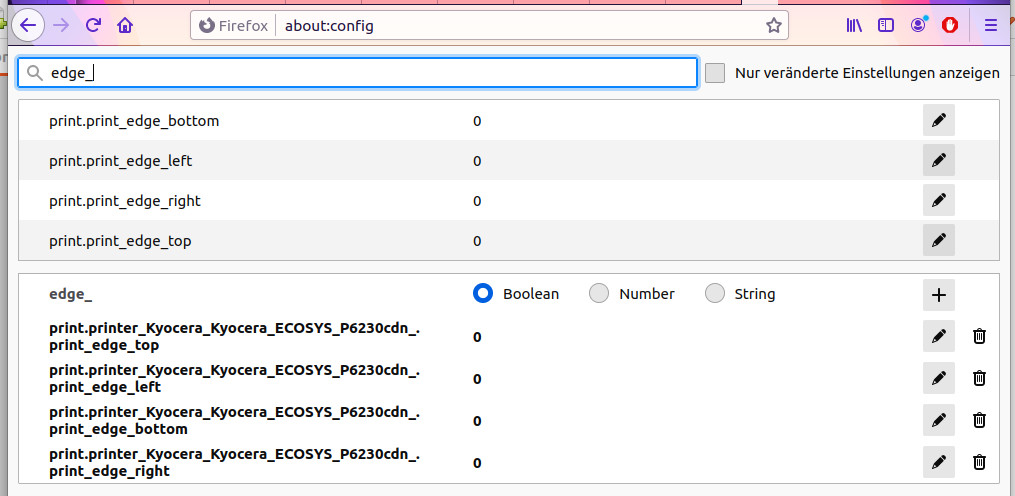This screenshot has height=496, width=1015.
Task: Open the Firefox account icon
Action: coord(918,26)
